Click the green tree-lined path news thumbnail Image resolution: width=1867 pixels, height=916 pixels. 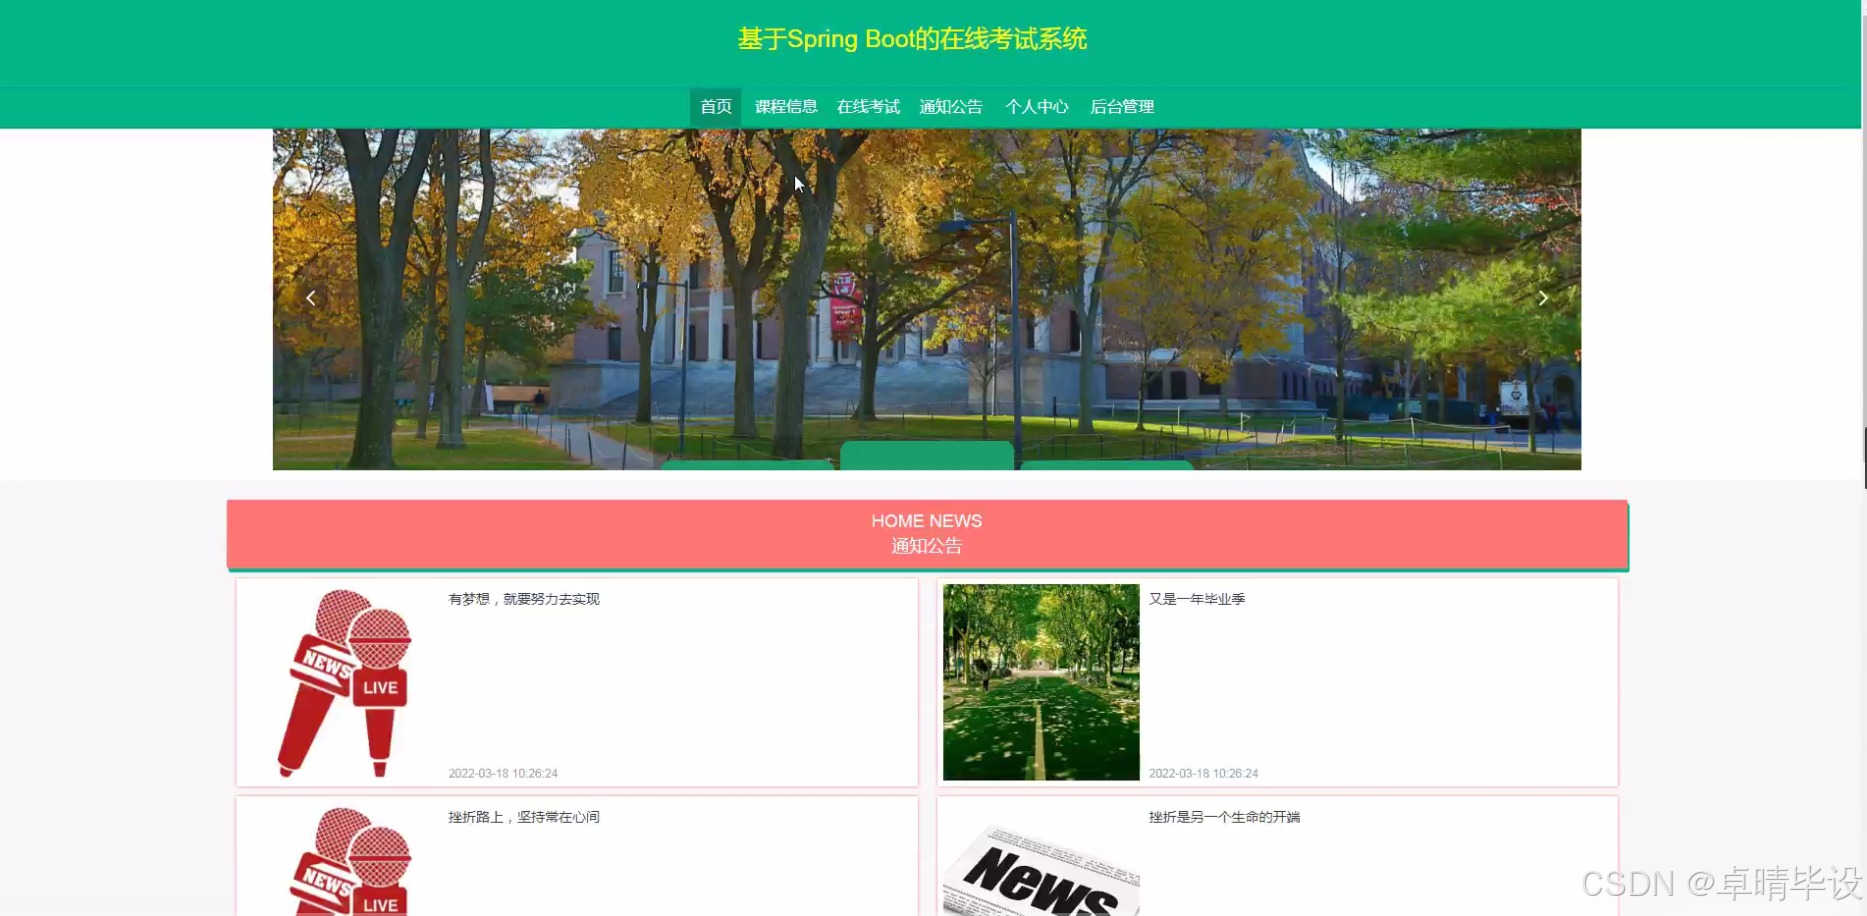(1040, 680)
